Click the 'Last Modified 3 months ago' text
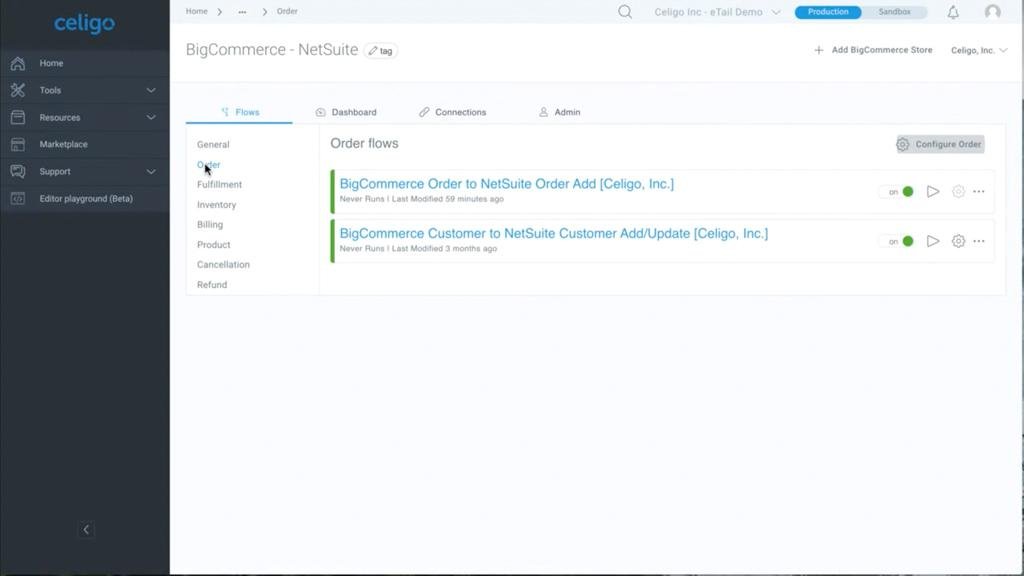 click(x=445, y=249)
